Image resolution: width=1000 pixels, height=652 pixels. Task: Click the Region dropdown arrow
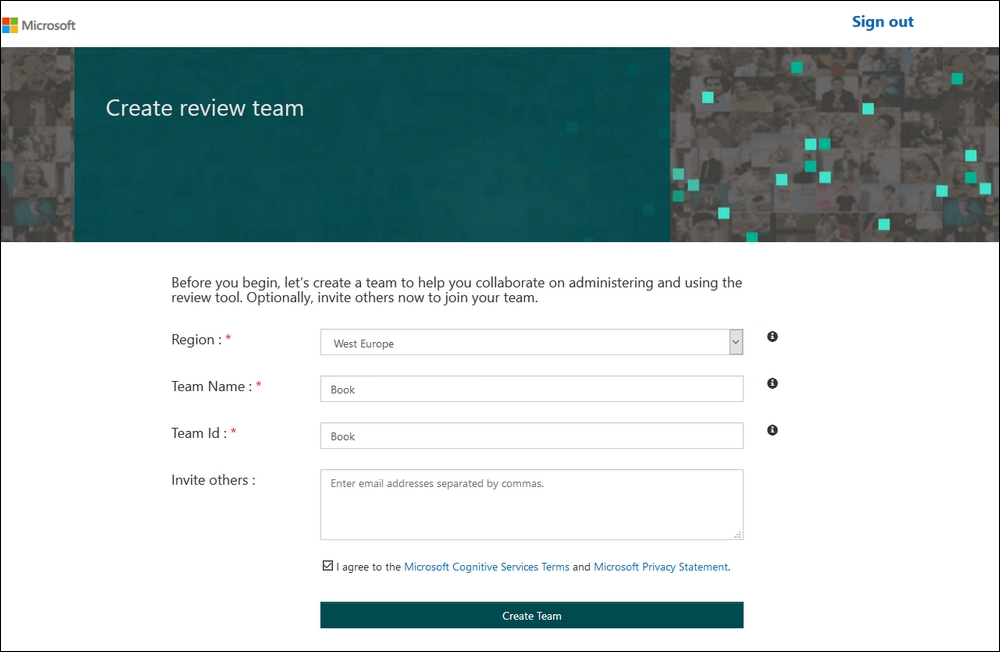point(736,343)
